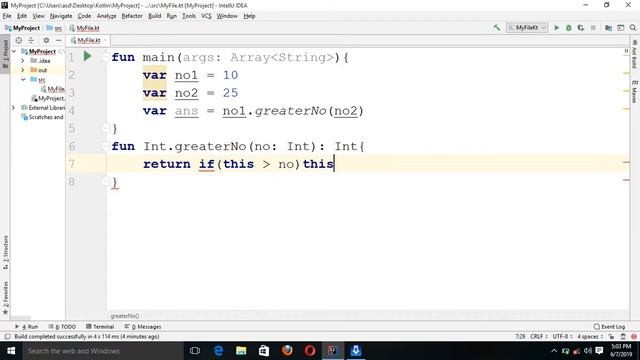Image resolution: width=640 pixels, height=360 pixels.
Task: Toggle the Maven side panel
Action: [x=634, y=91]
